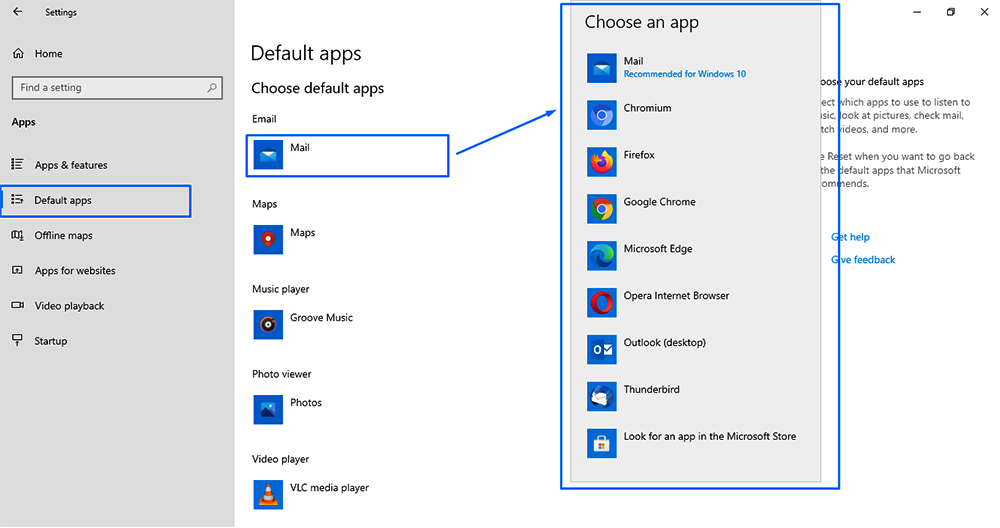The image size is (1000, 528).
Task: Open the Home settings page
Action: [48, 54]
